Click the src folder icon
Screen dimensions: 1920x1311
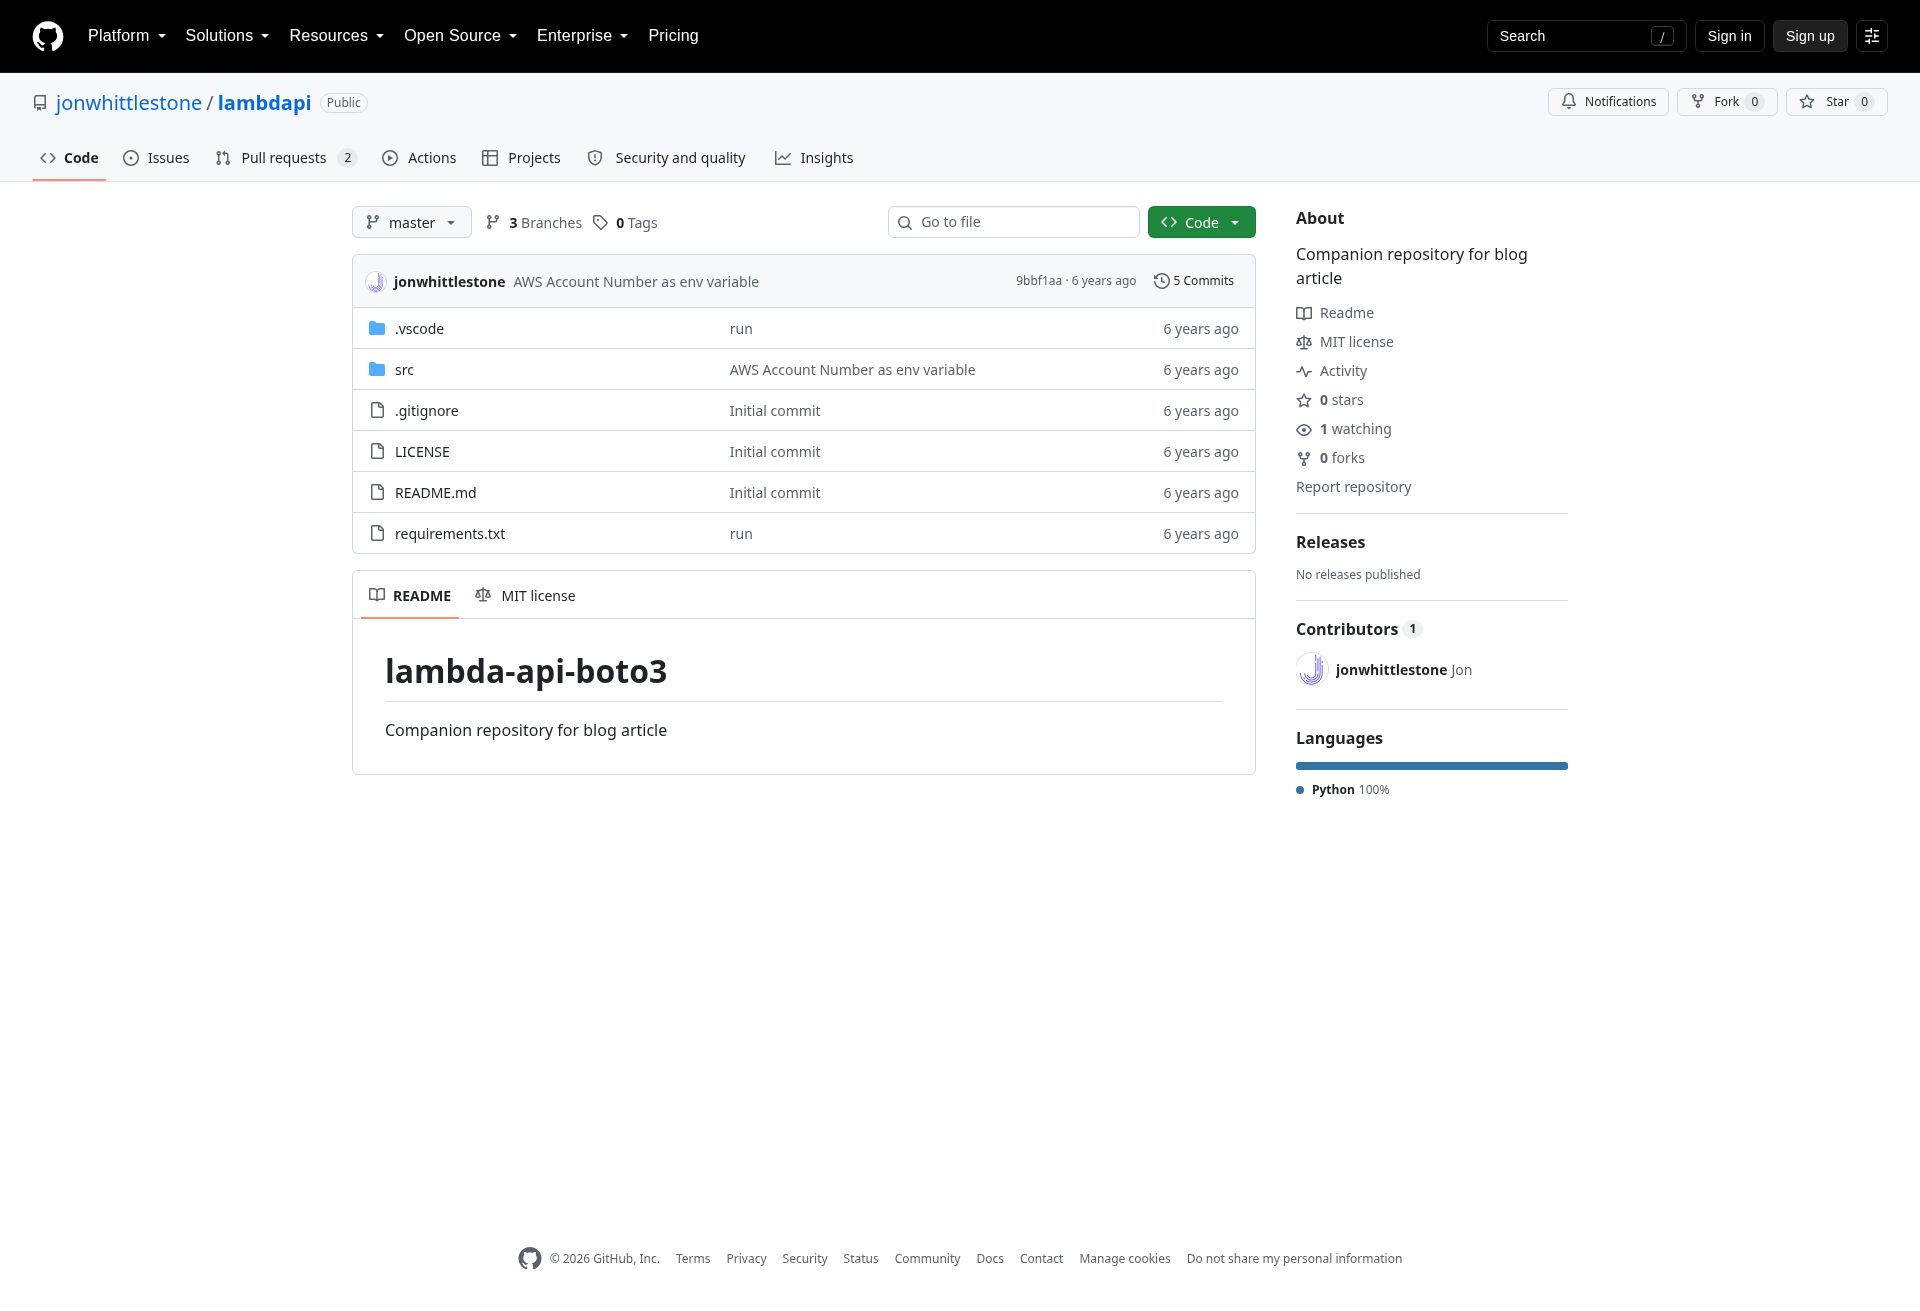coord(377,369)
